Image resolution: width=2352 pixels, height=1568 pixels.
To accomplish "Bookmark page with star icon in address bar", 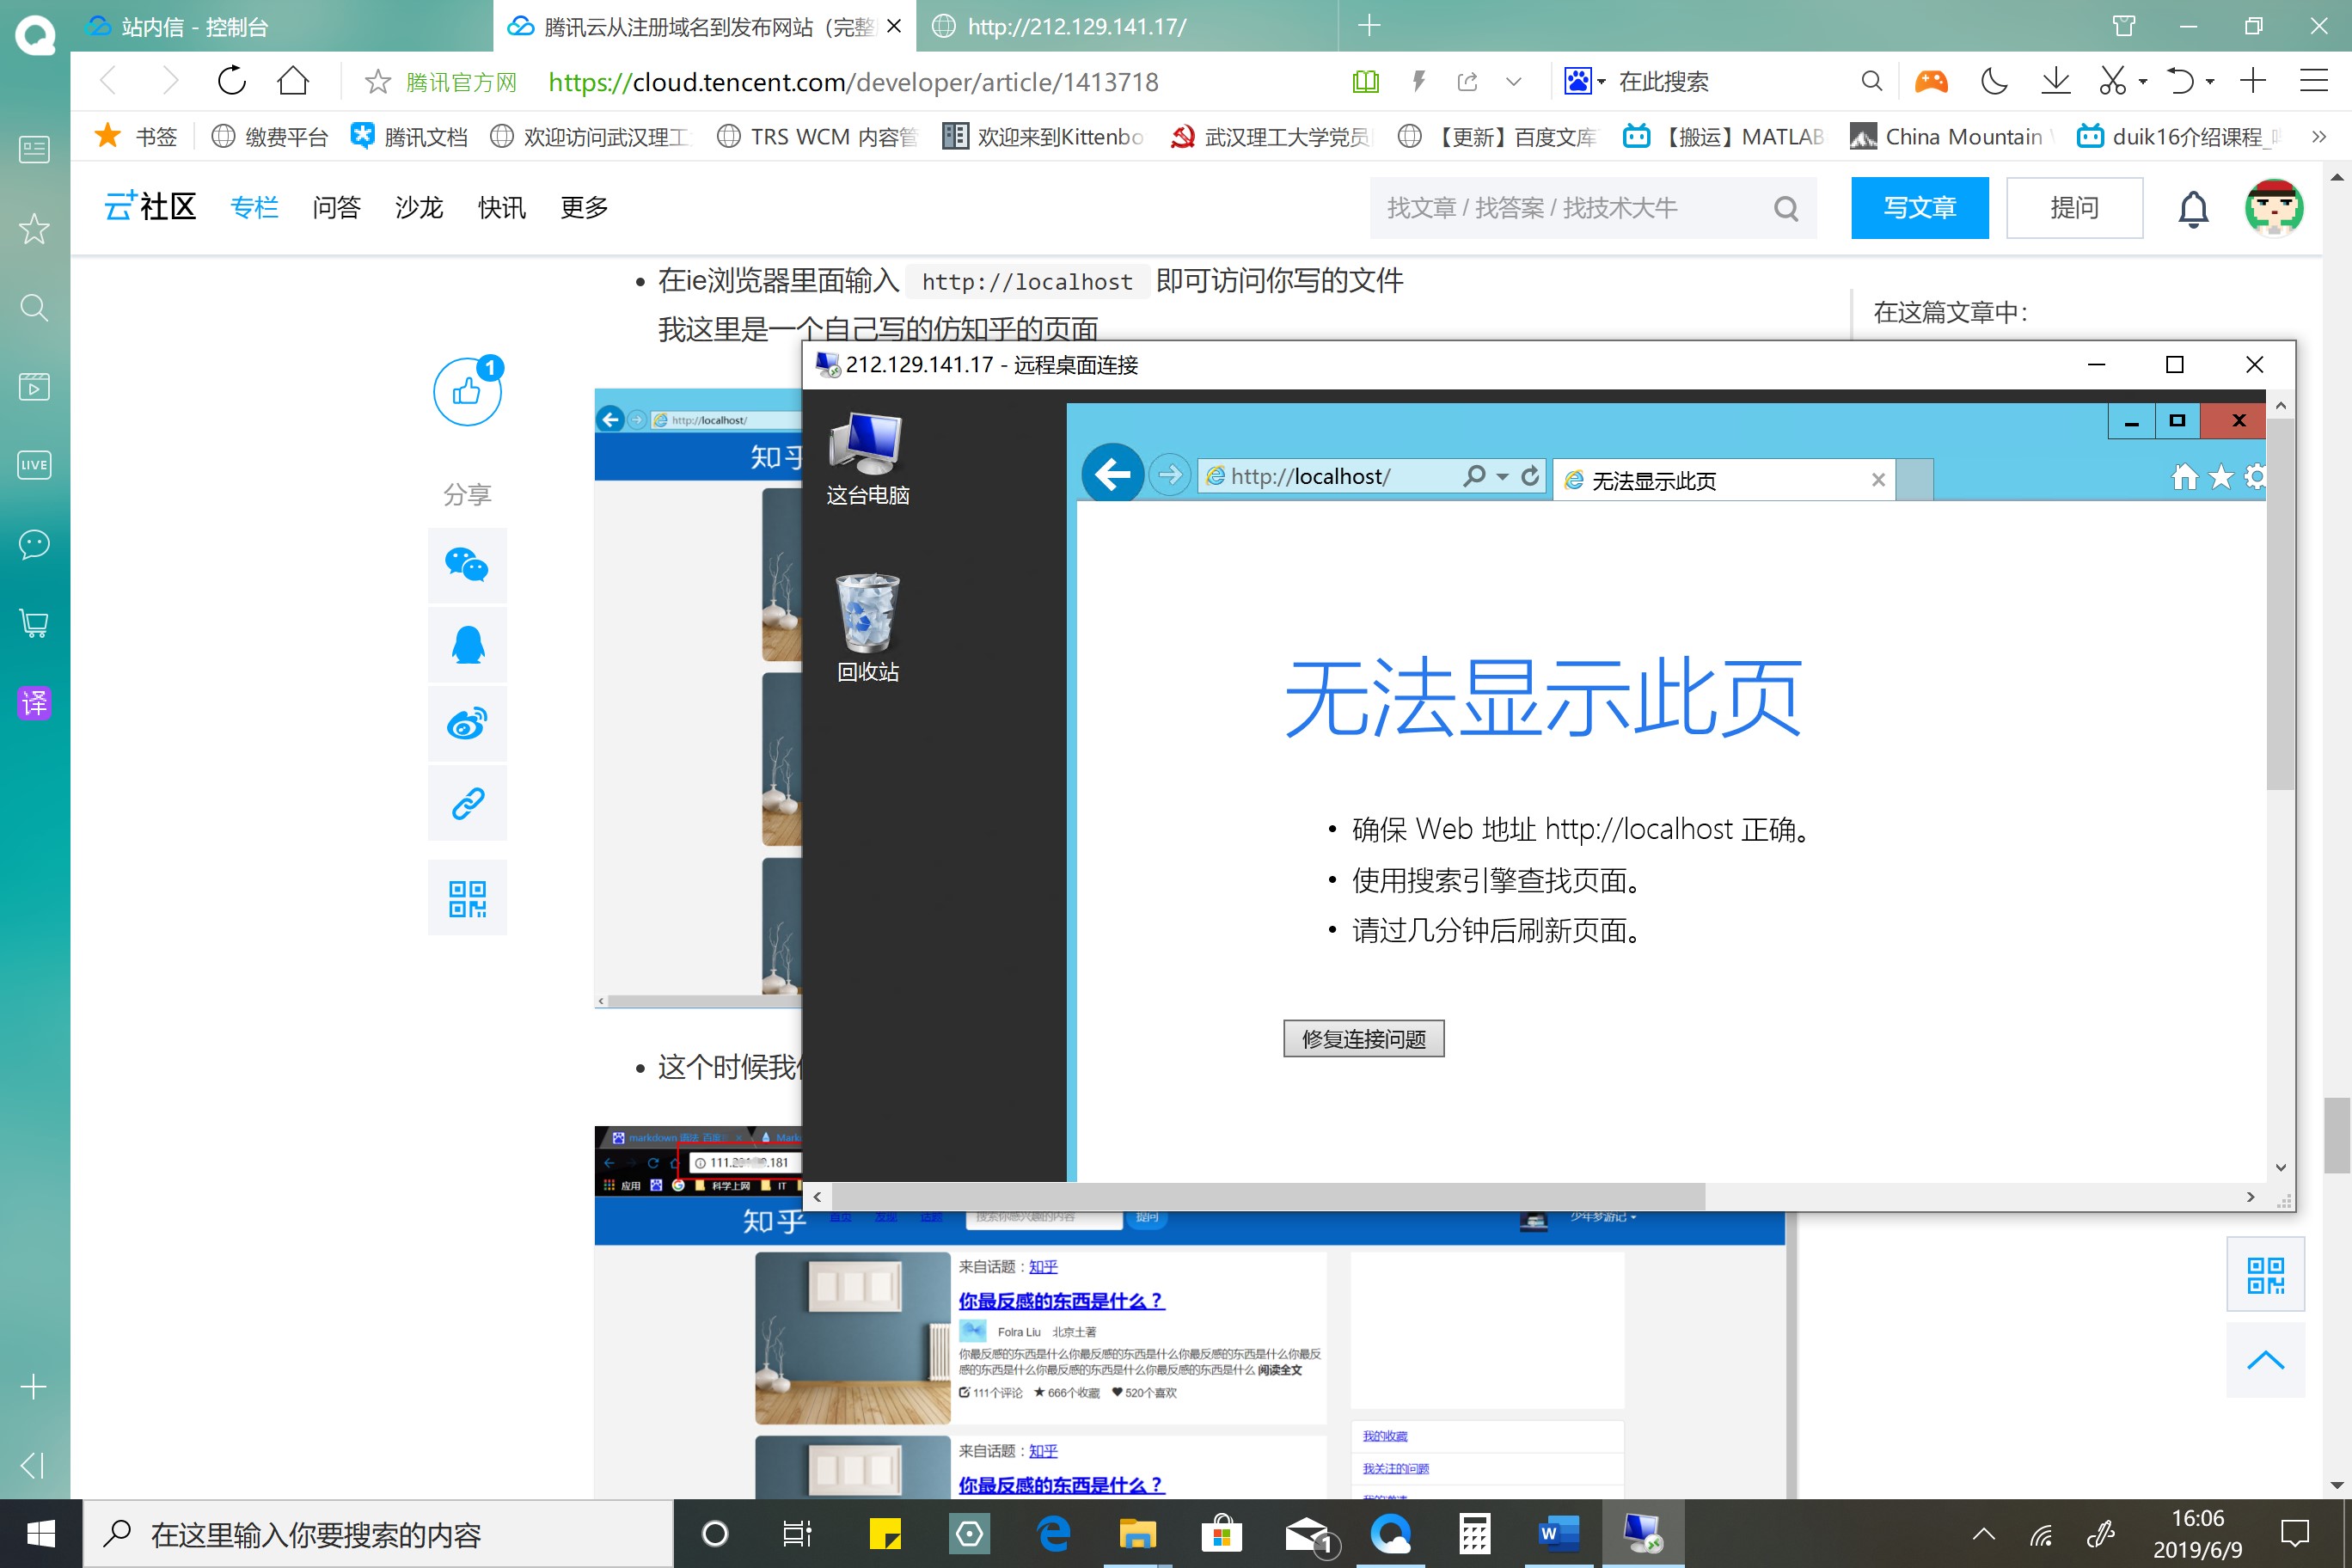I will (377, 82).
